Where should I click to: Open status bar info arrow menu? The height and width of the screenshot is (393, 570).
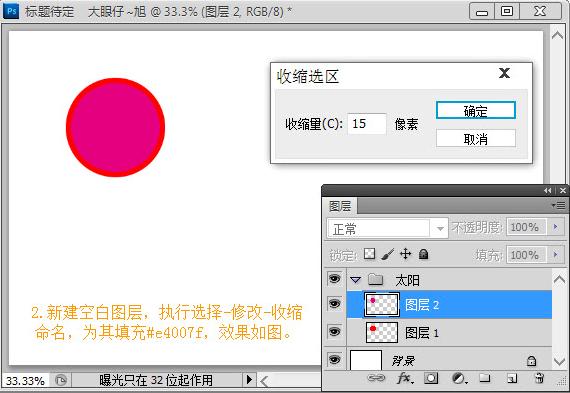(249, 380)
